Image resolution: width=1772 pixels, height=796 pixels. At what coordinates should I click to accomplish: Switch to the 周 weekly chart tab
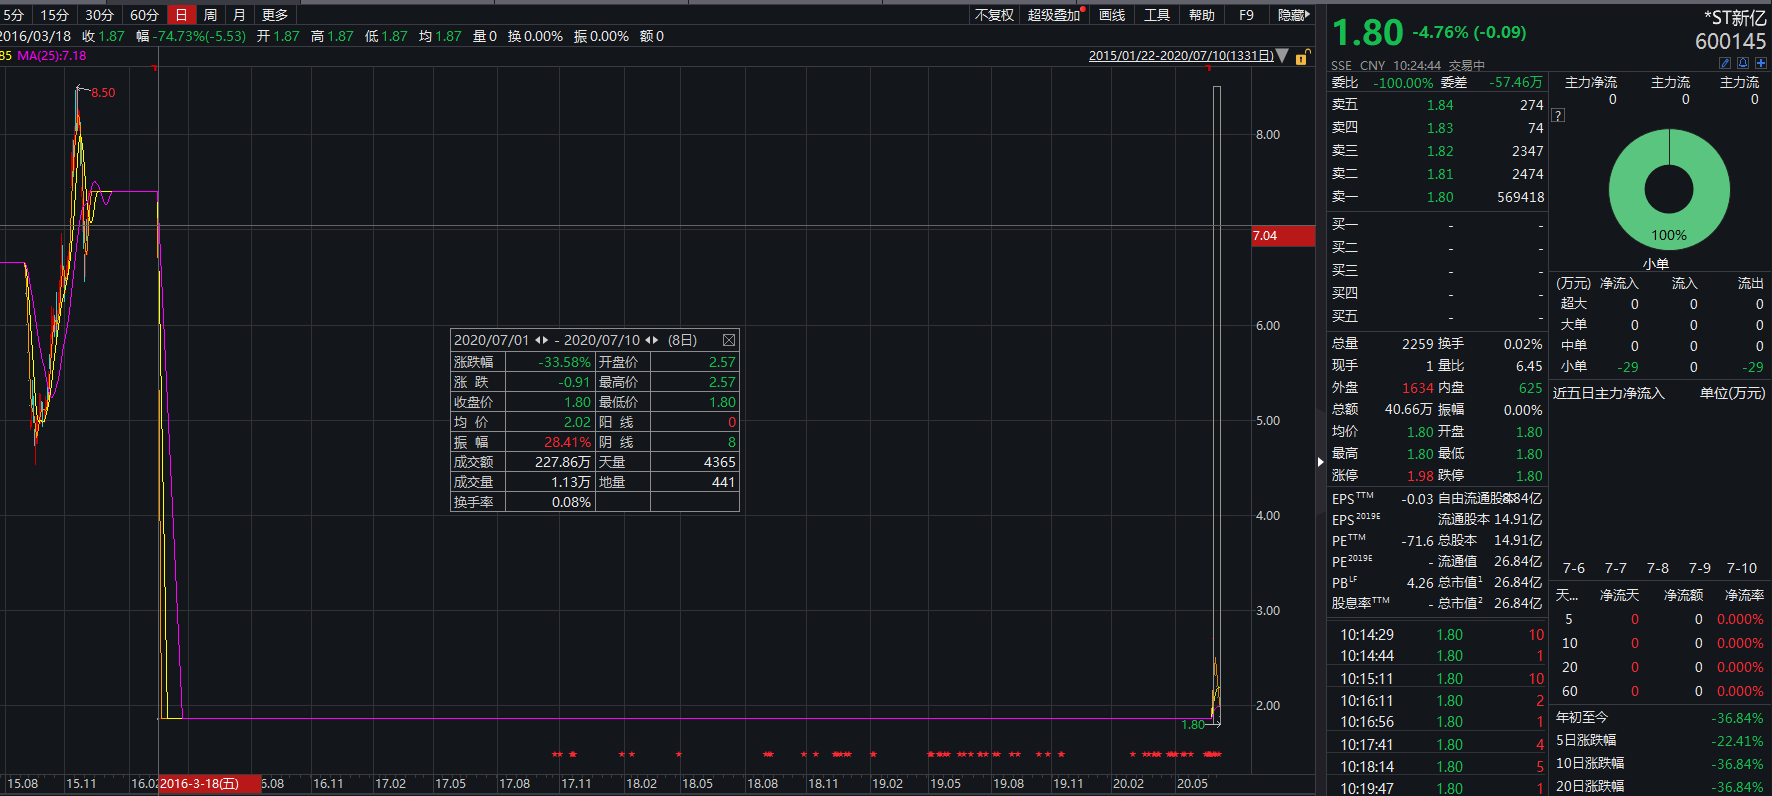point(210,15)
